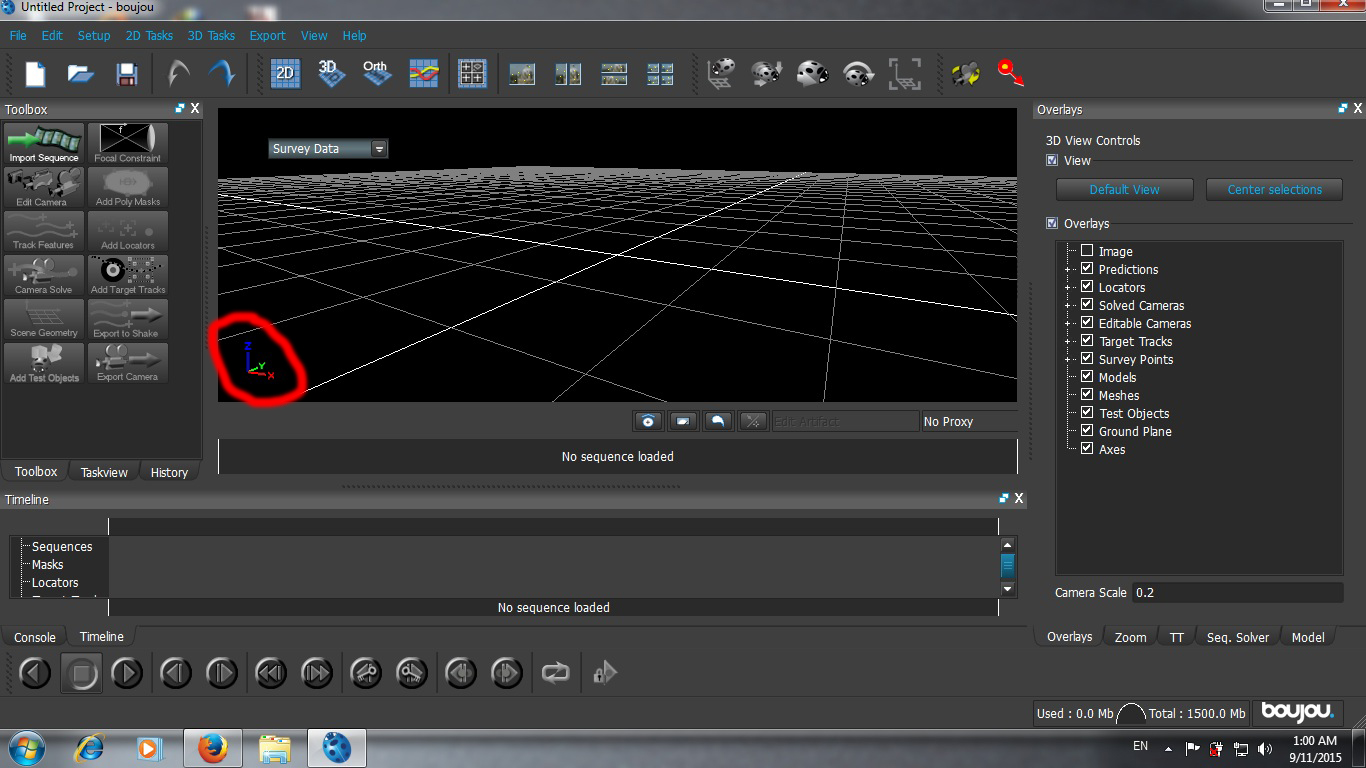Switch to the Orth view icon
Viewport: 1366px width, 768px height.
pyautogui.click(x=376, y=73)
